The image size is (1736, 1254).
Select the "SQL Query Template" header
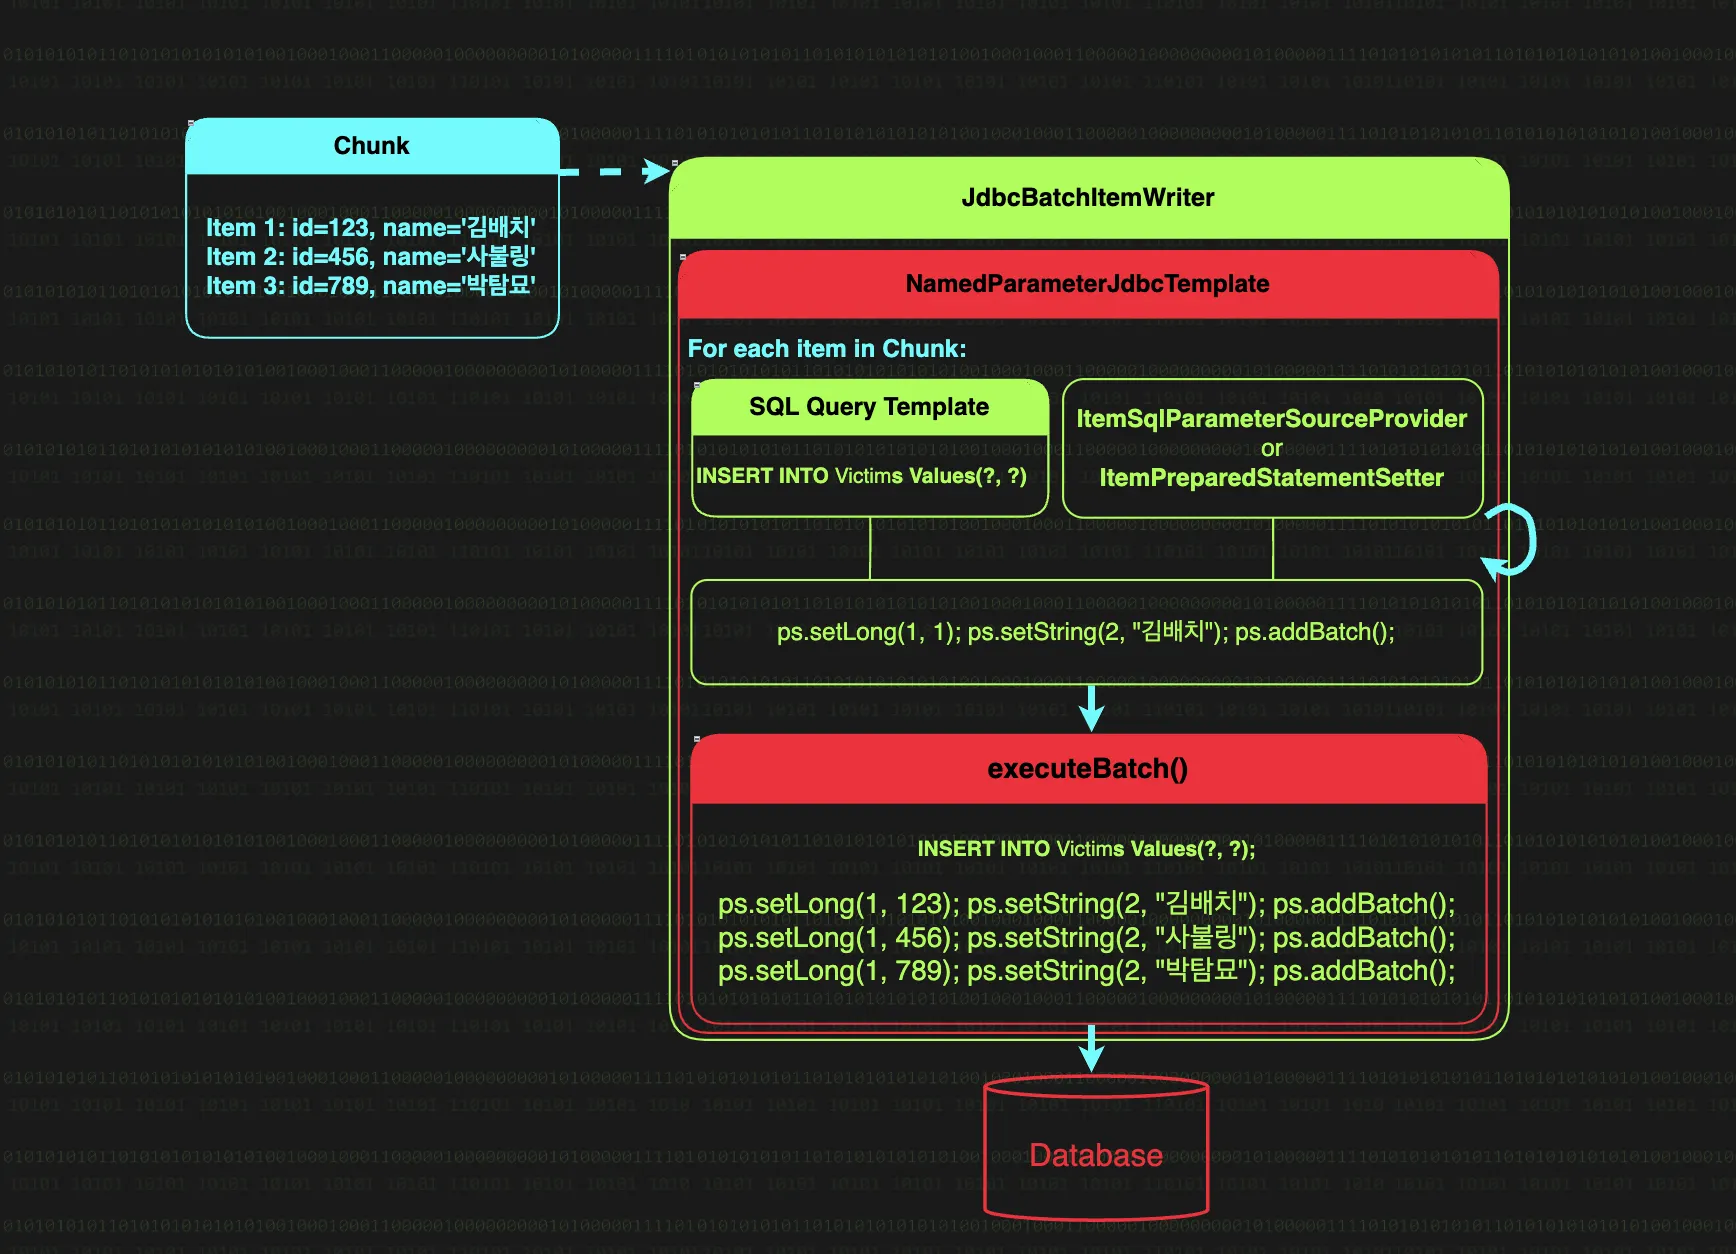tap(869, 407)
